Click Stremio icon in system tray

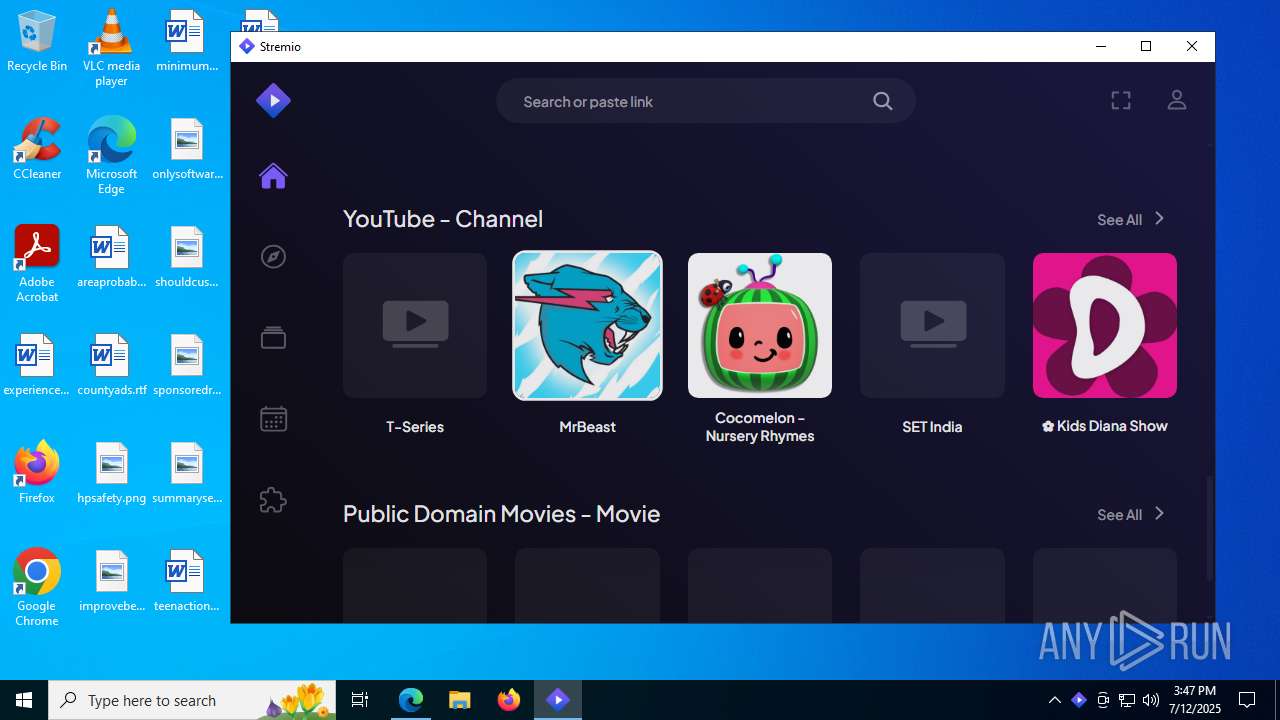(1079, 700)
